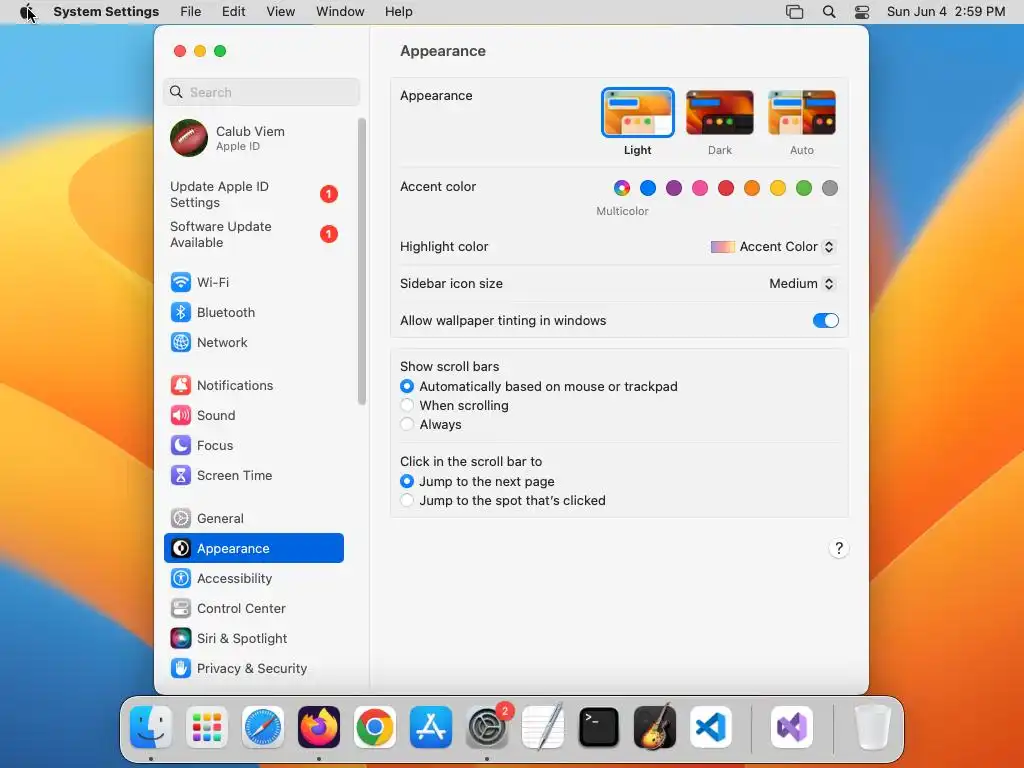Open Siri & Spotlight icon

point(181,639)
